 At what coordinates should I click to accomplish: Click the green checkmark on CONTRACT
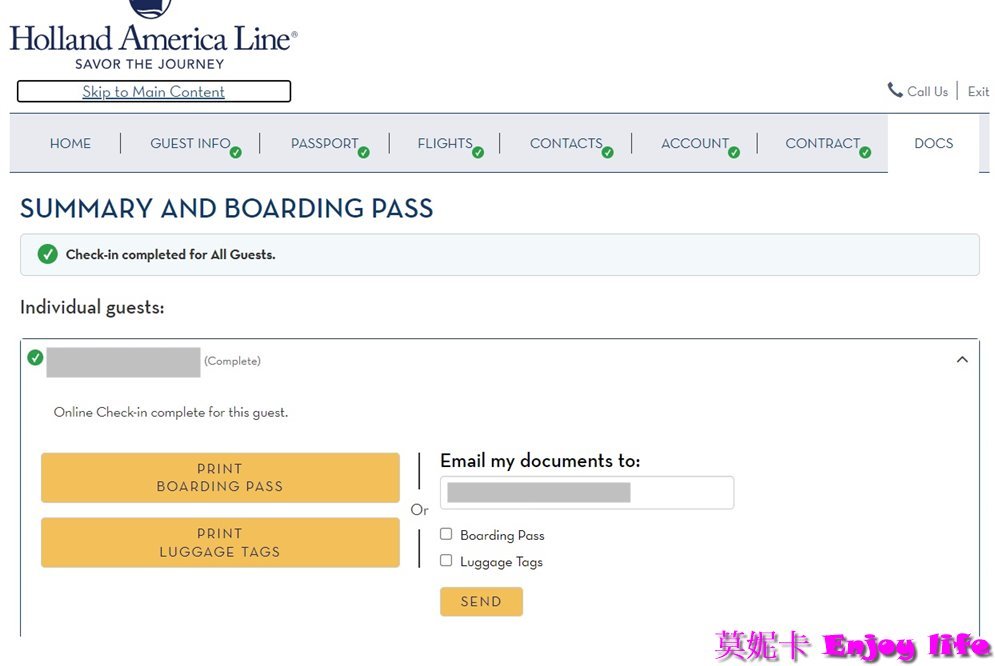pyautogui.click(x=863, y=151)
